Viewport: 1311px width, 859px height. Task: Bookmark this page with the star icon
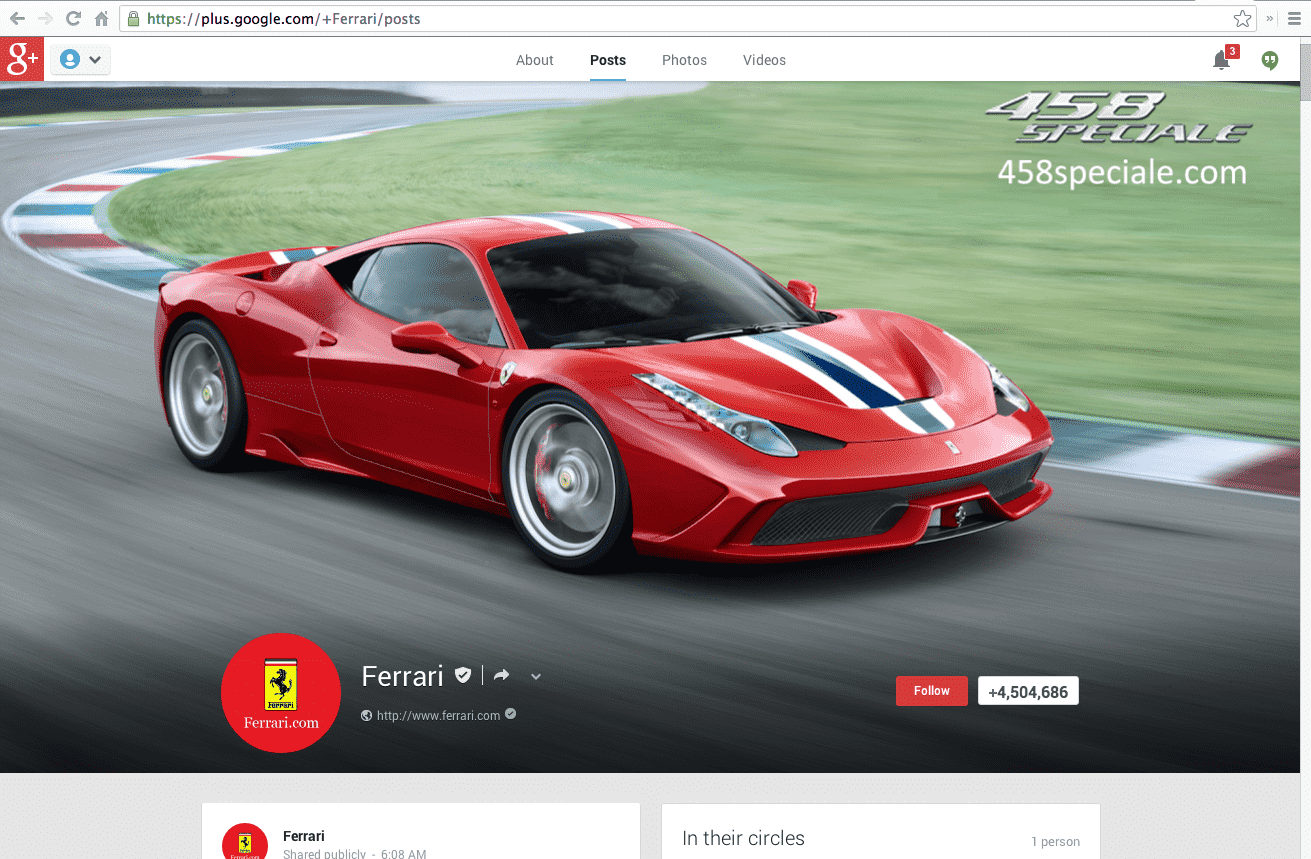[1242, 18]
